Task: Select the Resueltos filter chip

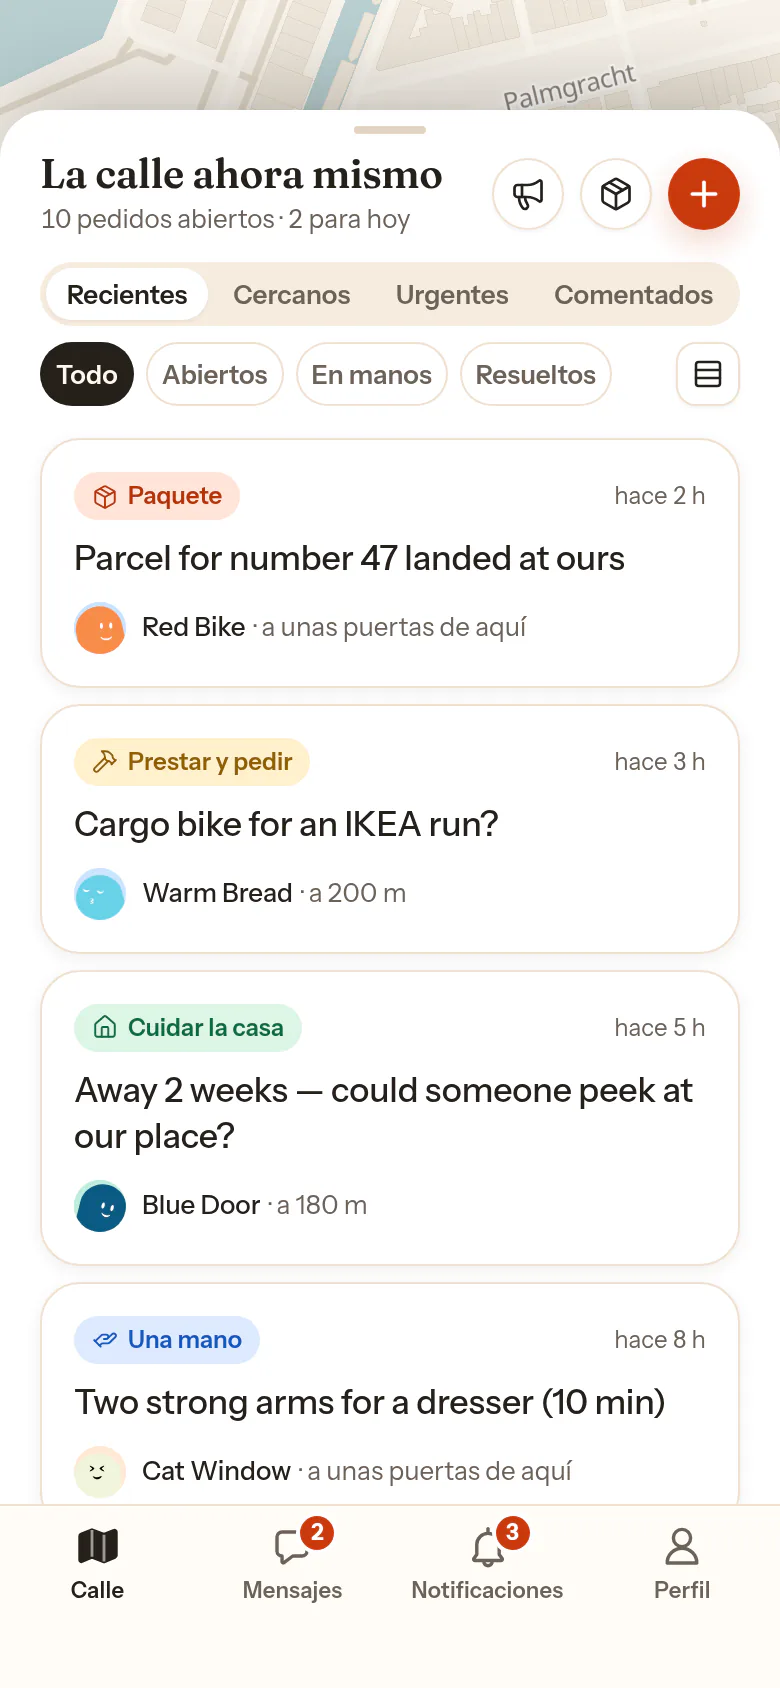Action: point(536,374)
